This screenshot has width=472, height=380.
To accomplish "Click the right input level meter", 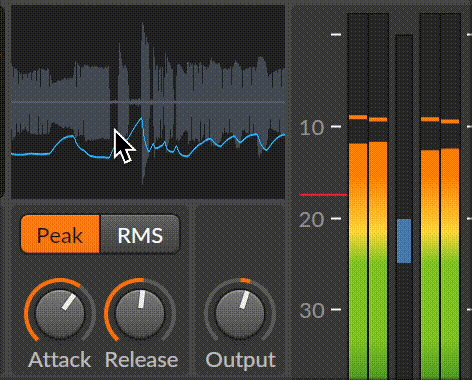I will click(x=379, y=196).
